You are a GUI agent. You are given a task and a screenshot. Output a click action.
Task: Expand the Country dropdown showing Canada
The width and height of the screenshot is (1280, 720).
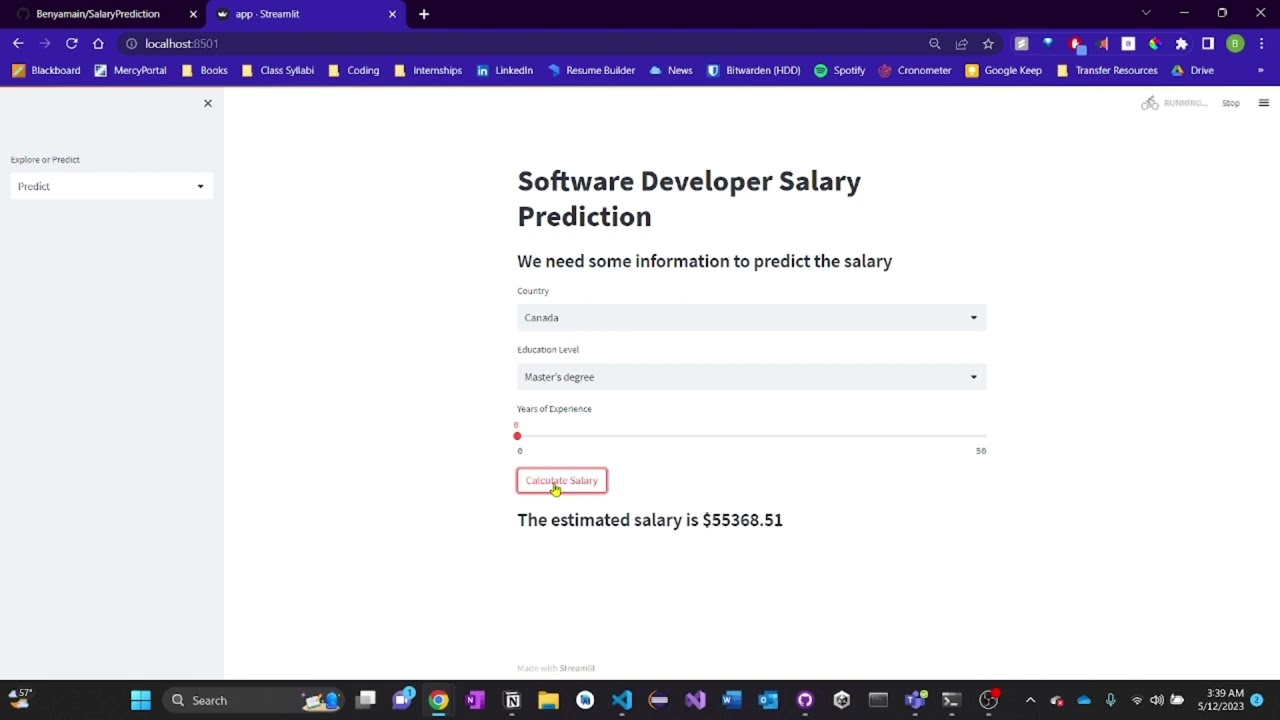coord(751,318)
